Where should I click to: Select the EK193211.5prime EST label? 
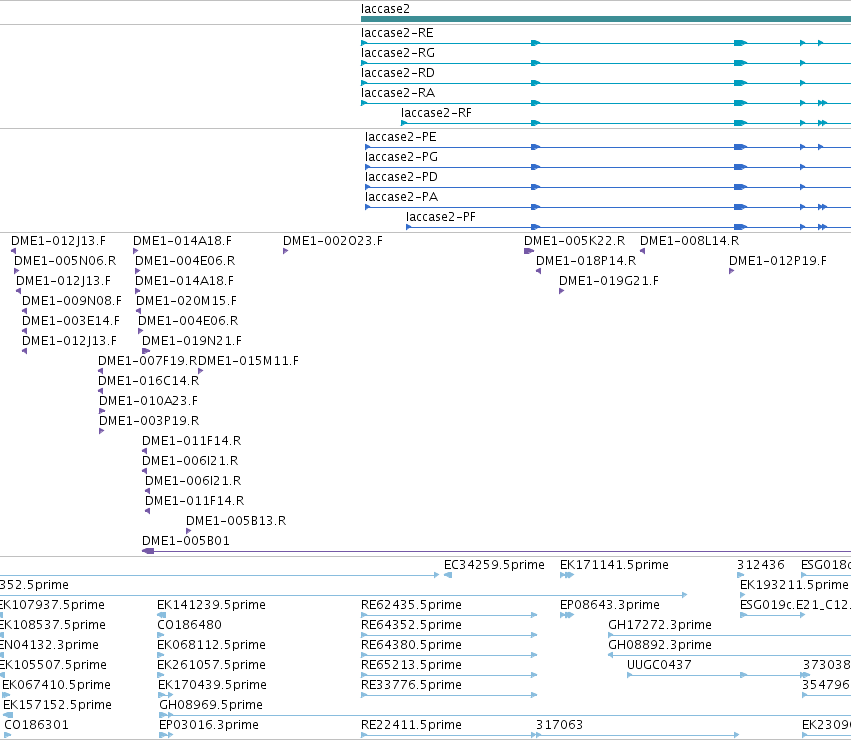pos(794,586)
